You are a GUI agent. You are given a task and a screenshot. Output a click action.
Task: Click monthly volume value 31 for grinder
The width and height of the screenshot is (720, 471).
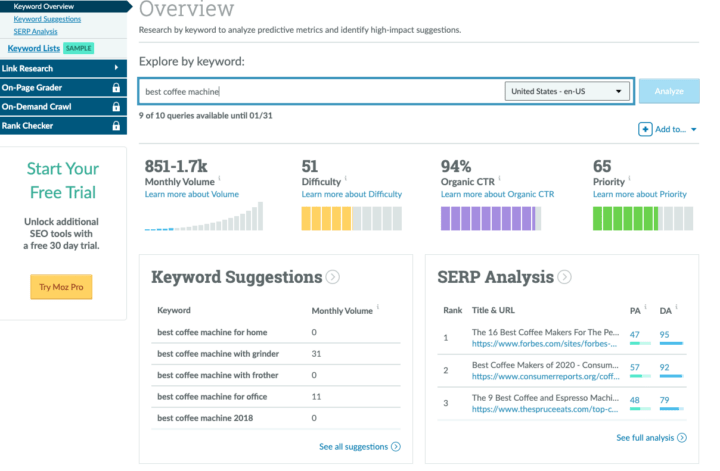tap(316, 354)
